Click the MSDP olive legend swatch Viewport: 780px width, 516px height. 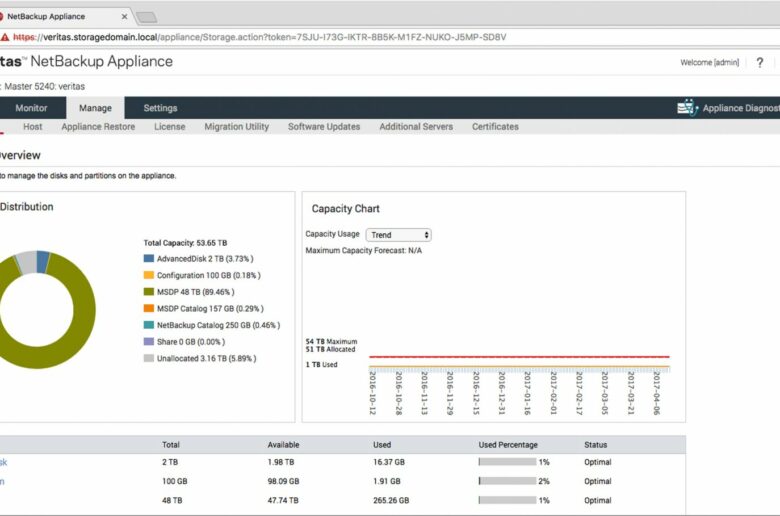(x=149, y=292)
